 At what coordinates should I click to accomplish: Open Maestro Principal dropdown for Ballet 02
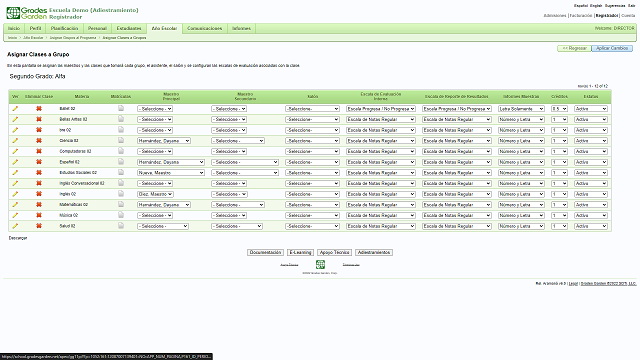(155, 109)
